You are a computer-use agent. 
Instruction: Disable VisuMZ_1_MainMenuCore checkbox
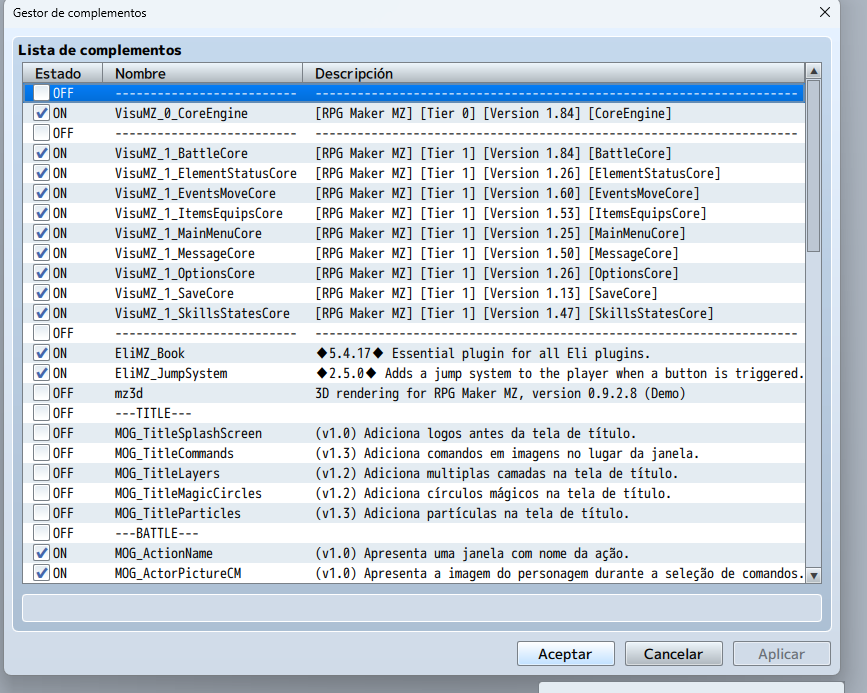41,233
